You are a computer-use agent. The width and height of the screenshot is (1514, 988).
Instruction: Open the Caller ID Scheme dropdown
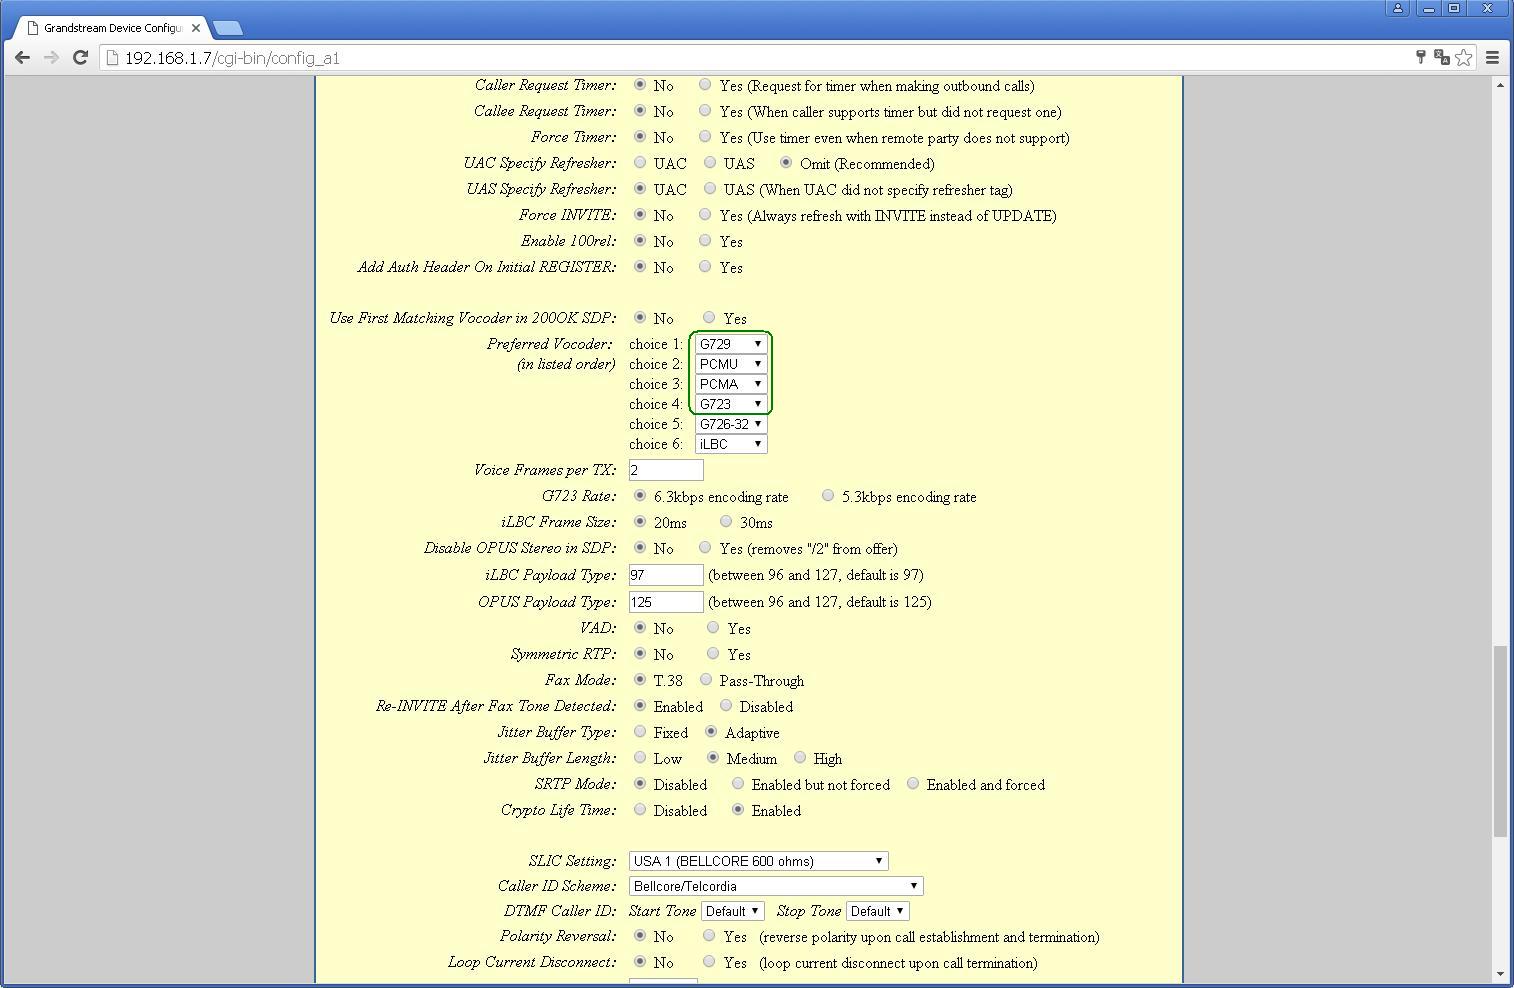[776, 886]
